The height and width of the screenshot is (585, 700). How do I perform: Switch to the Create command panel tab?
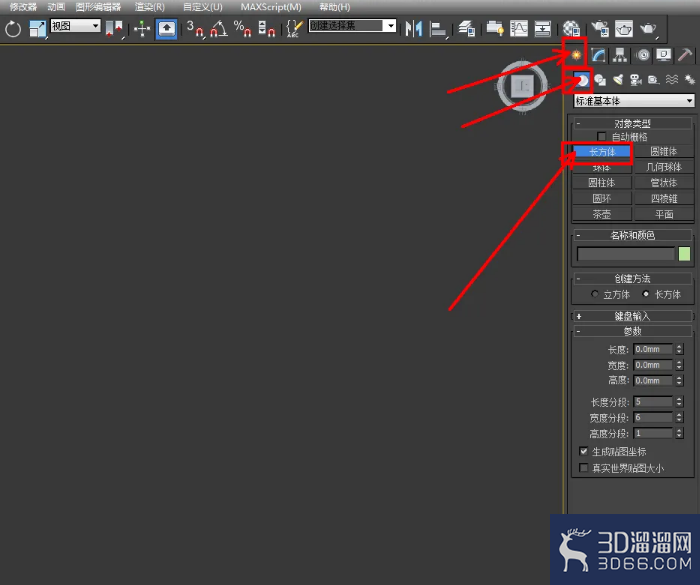[x=576, y=55]
